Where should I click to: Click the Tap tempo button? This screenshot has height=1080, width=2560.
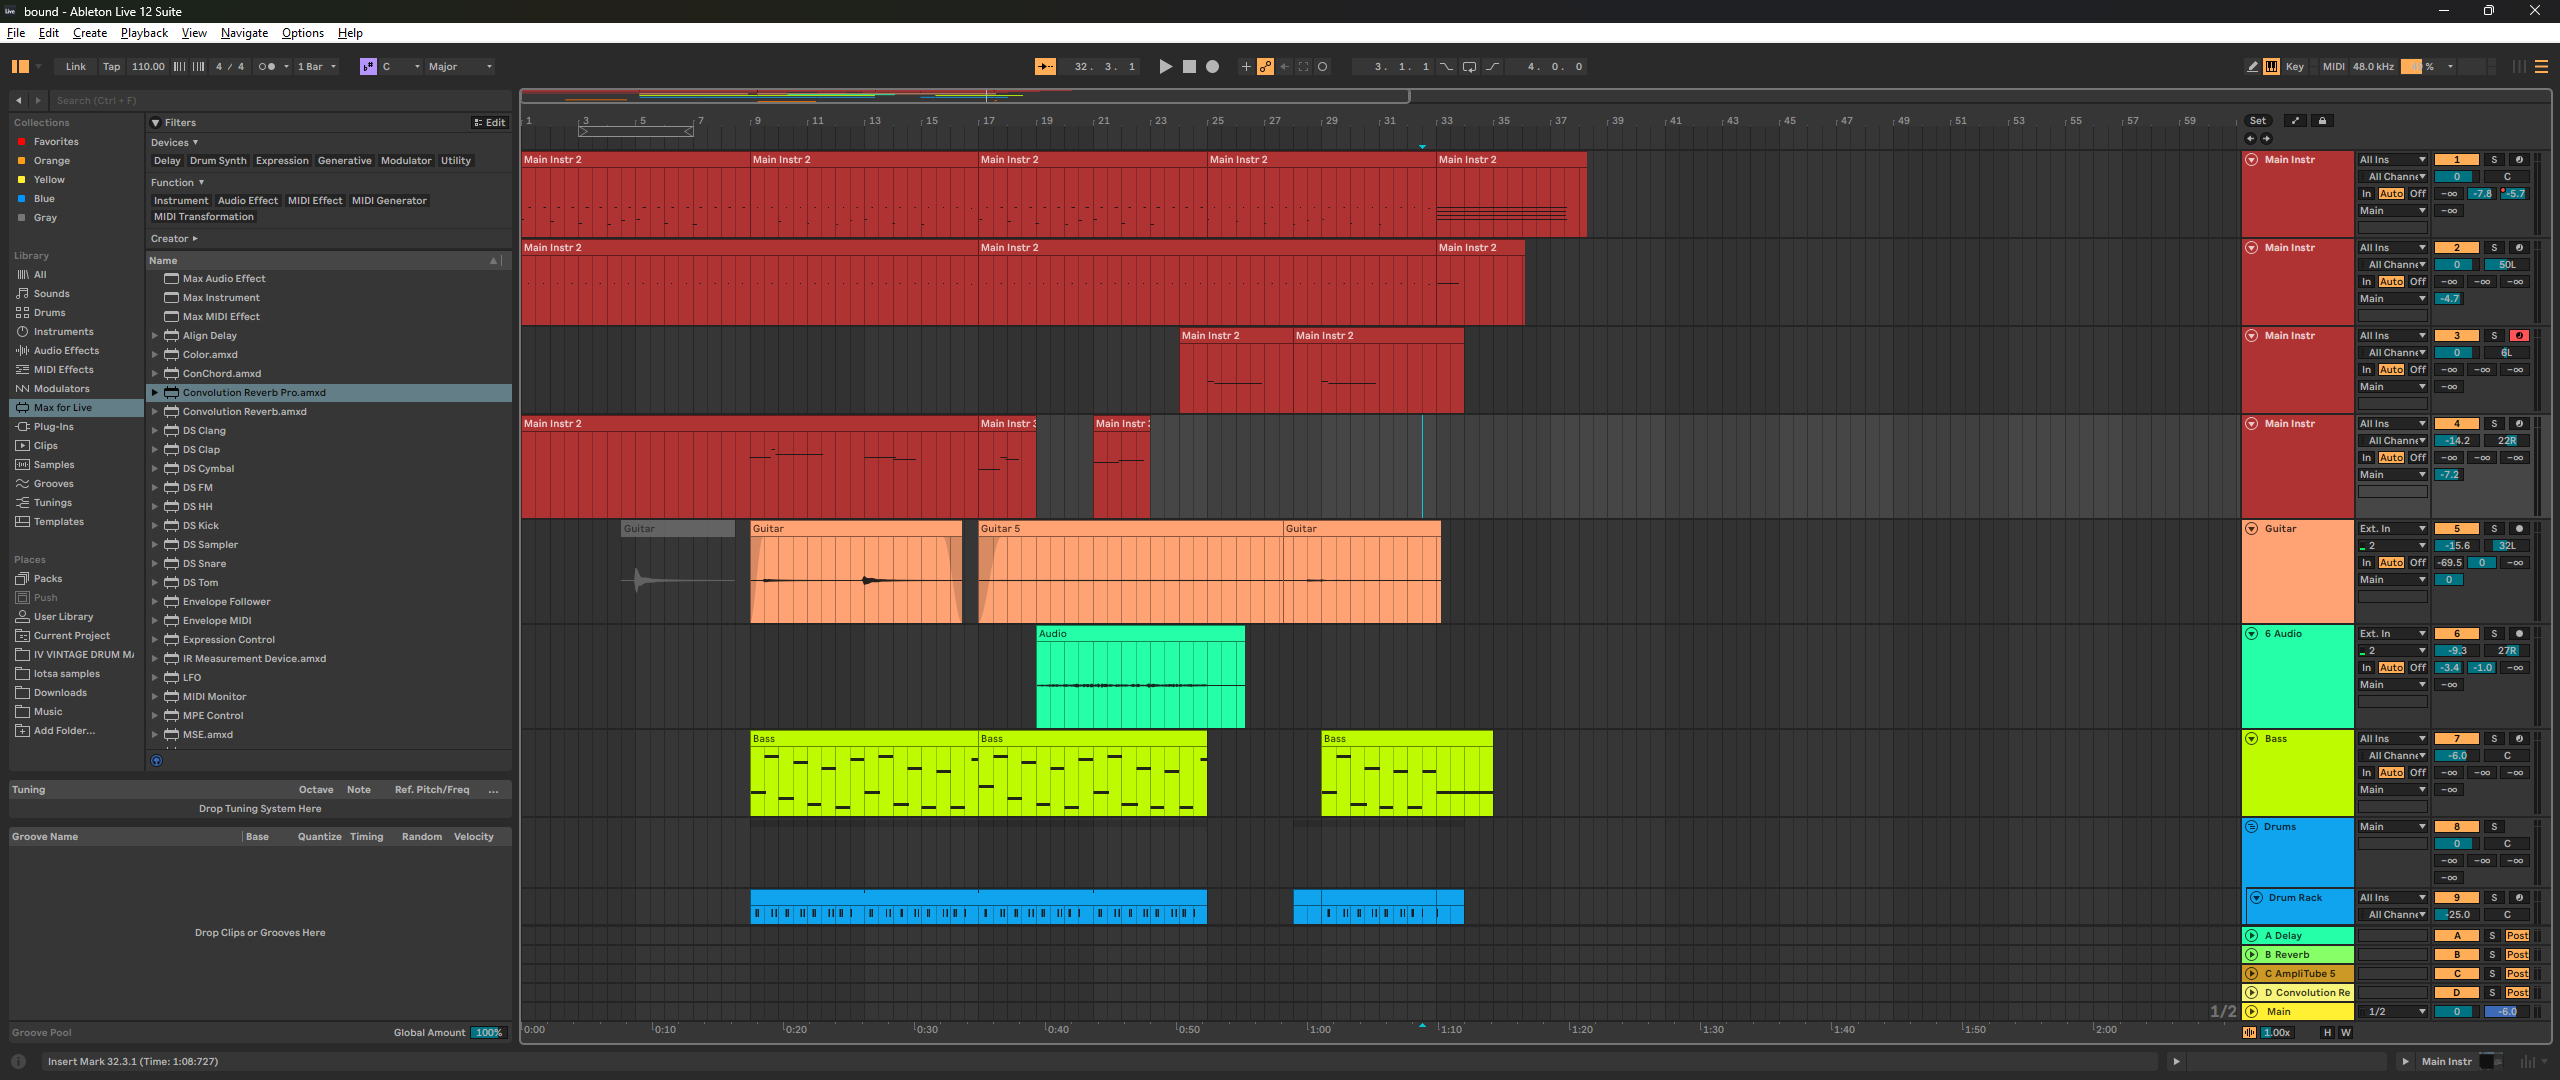111,67
